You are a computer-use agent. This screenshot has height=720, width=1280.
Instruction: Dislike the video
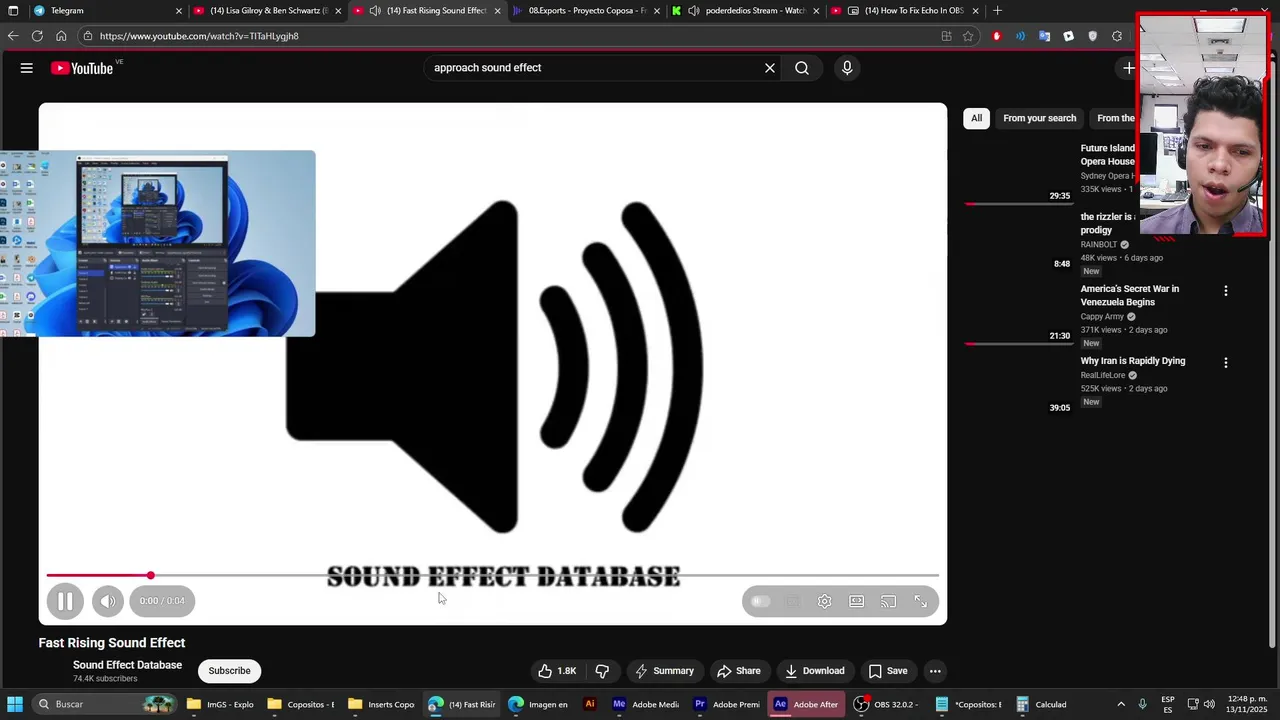[602, 671]
